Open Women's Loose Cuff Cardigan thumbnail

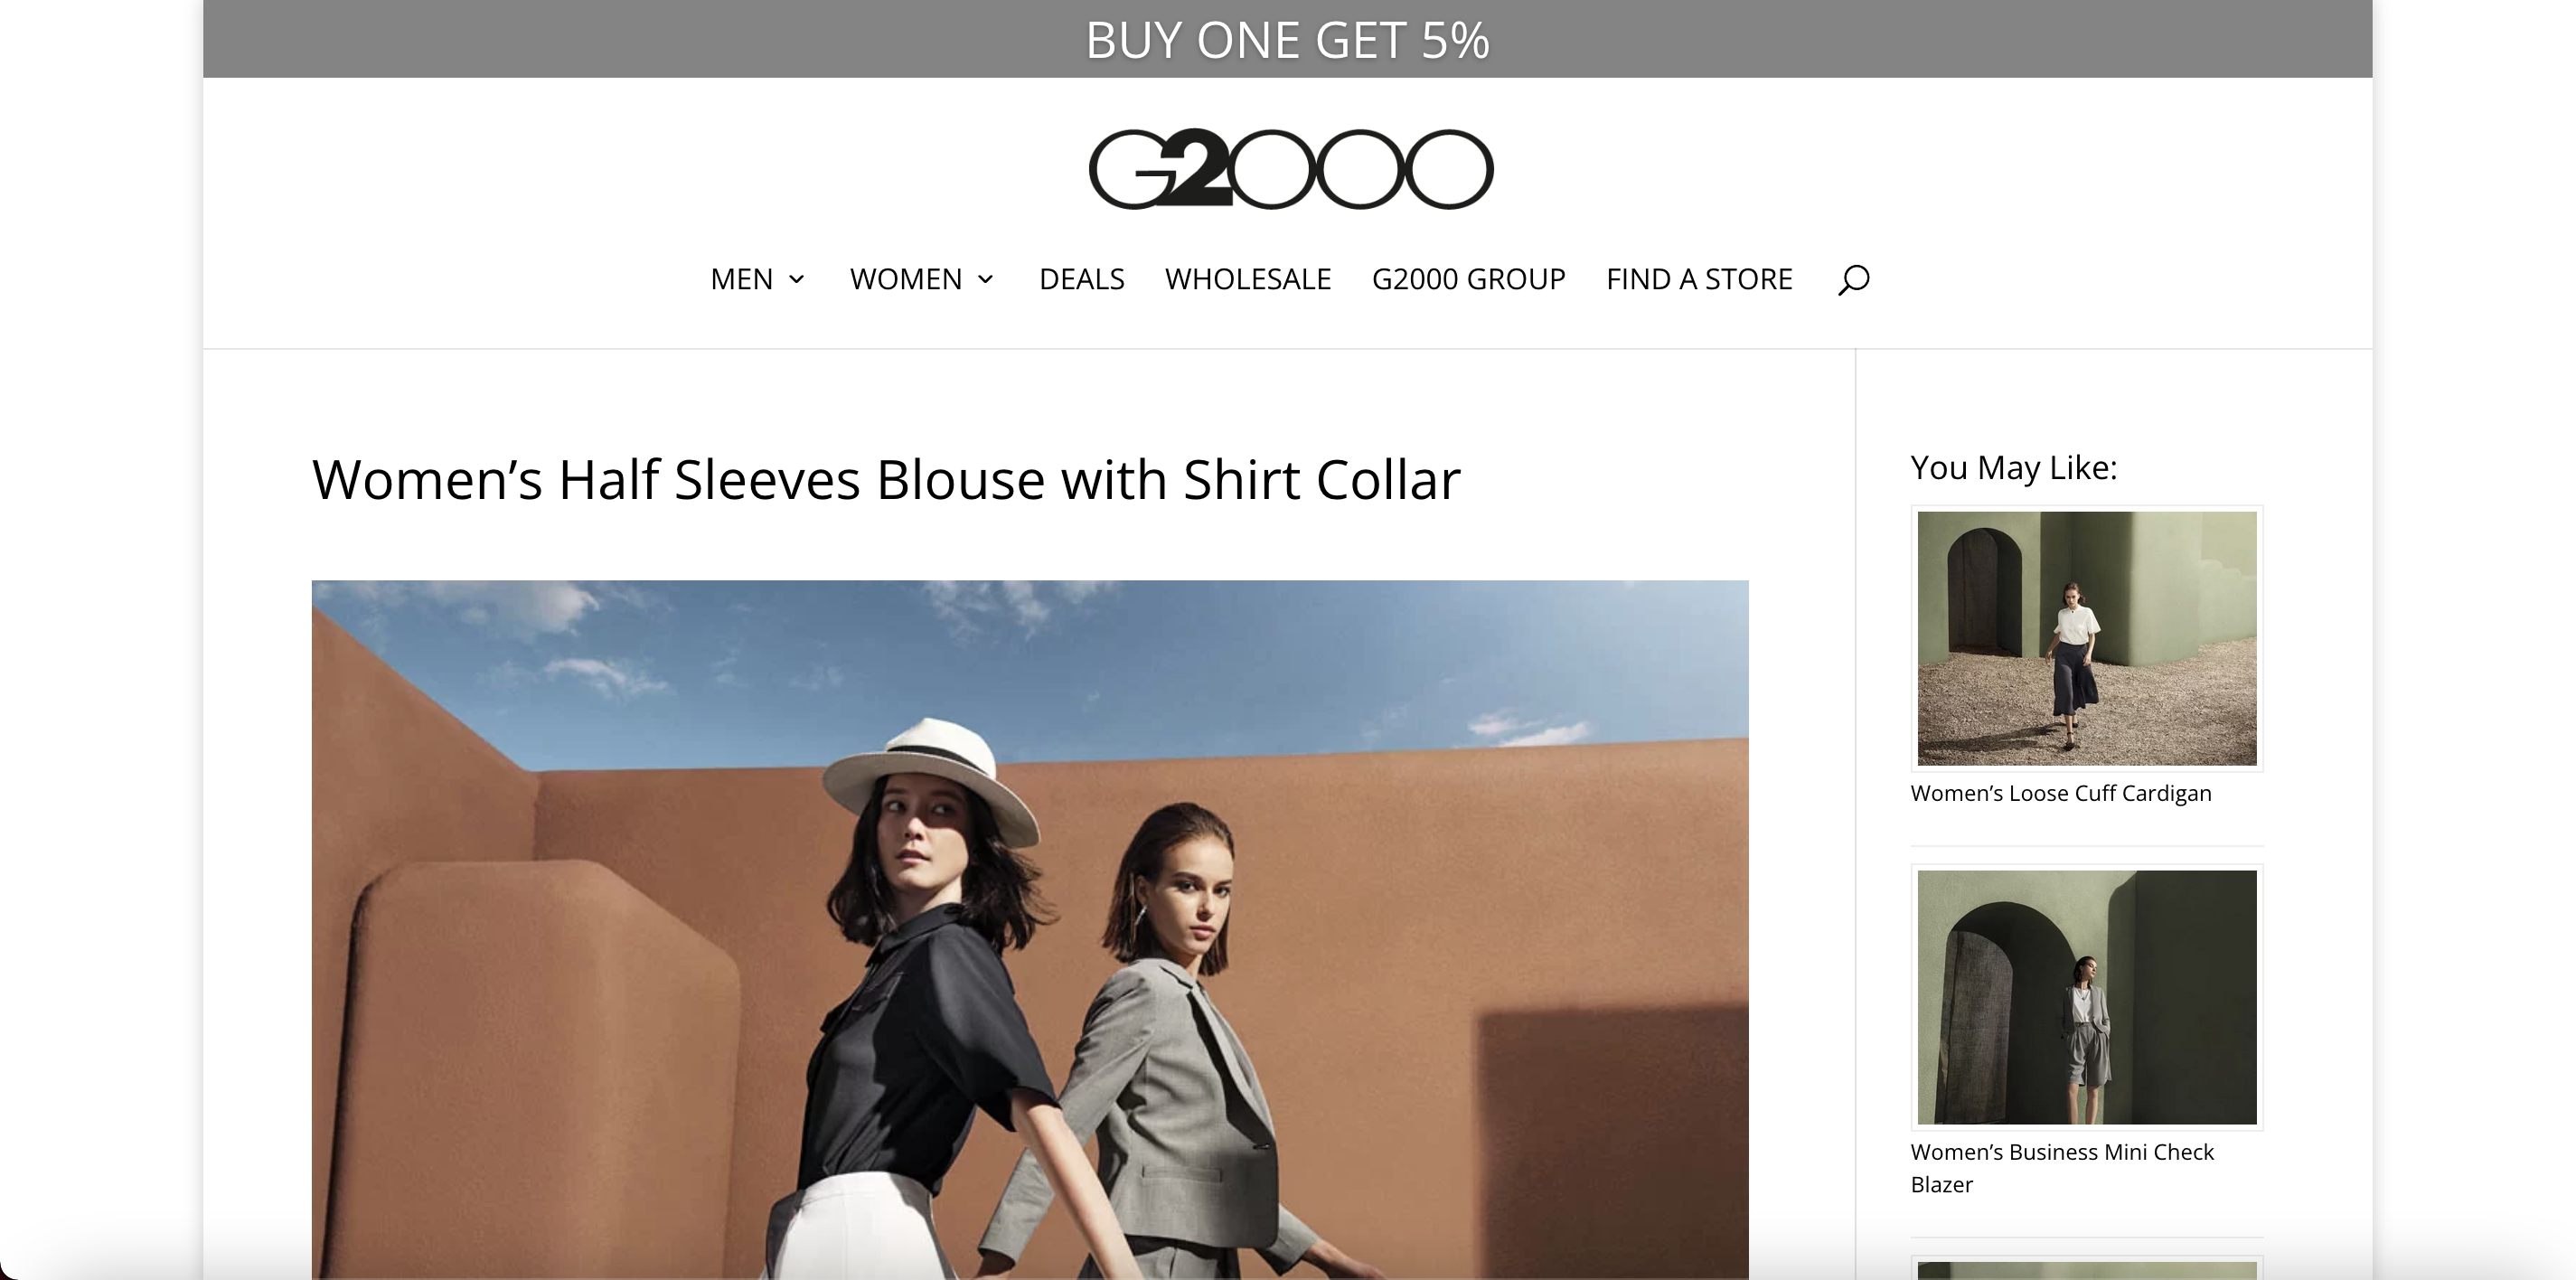point(2087,638)
